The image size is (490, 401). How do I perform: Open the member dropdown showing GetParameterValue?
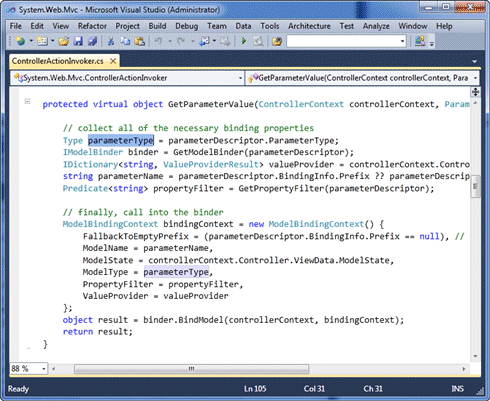(363, 78)
